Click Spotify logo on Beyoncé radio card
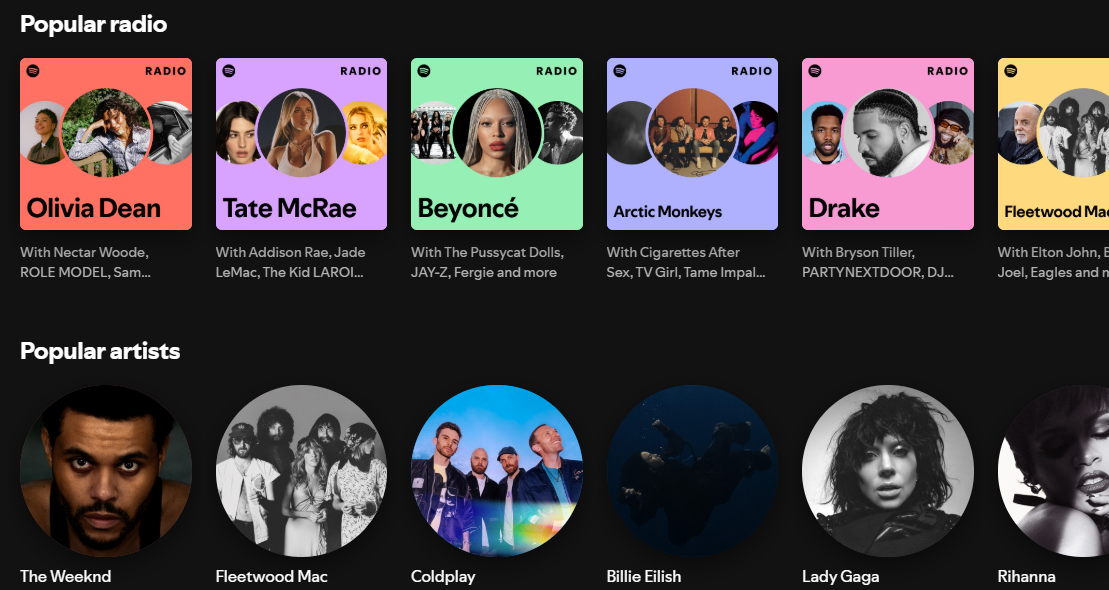This screenshot has width=1109, height=590. tap(424, 71)
